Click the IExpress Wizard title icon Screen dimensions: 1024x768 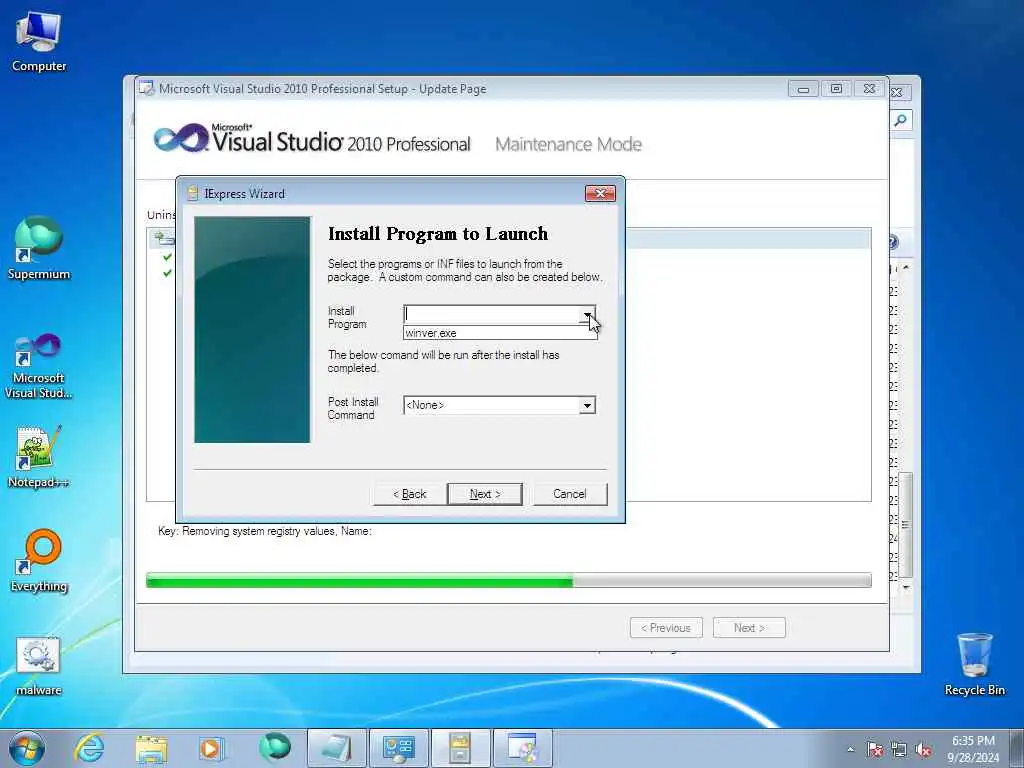click(x=192, y=193)
